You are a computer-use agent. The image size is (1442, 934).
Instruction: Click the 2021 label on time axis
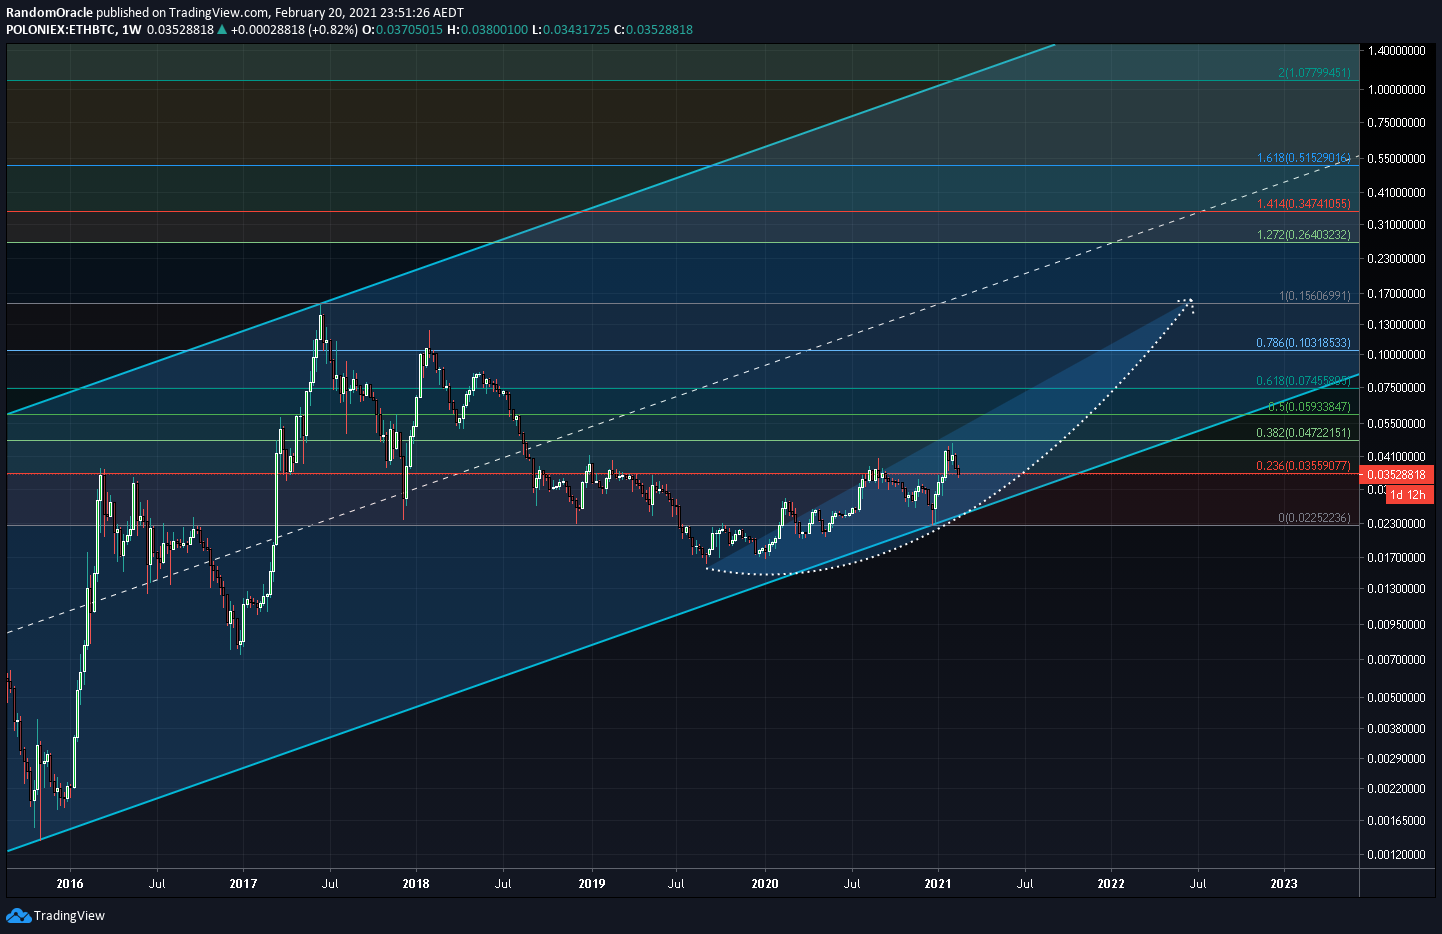(938, 883)
